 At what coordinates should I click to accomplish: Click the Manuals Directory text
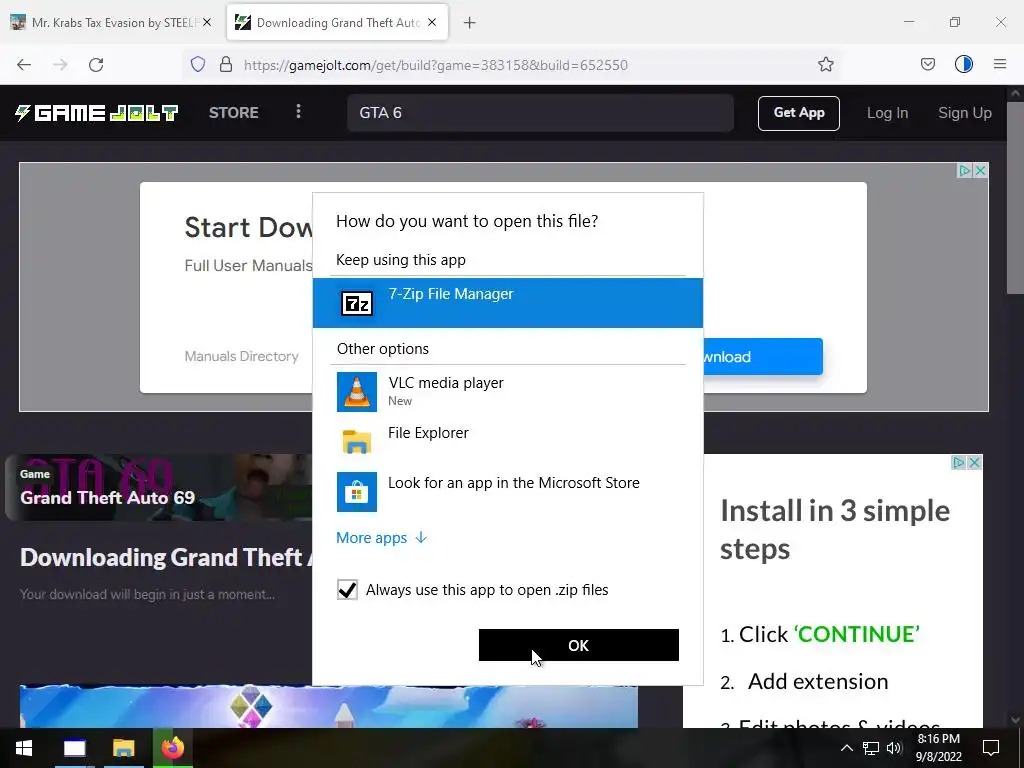coord(241,356)
